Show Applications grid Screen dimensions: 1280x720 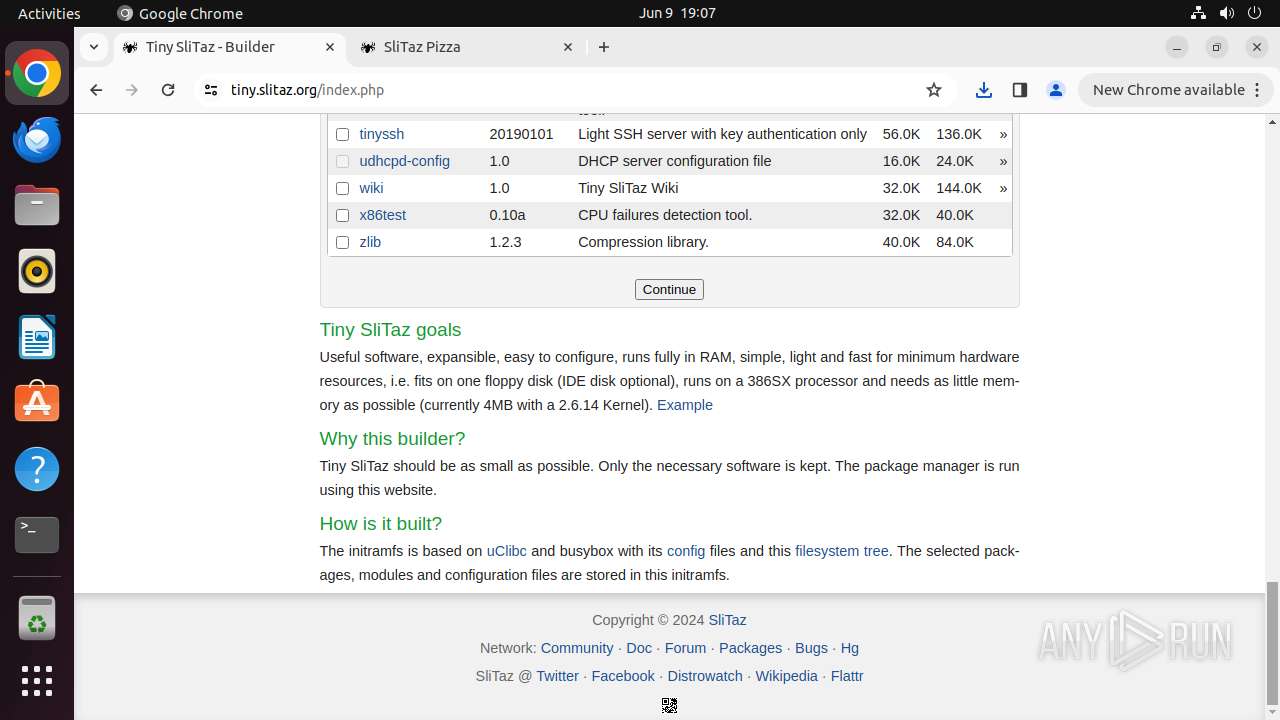[x=37, y=681]
